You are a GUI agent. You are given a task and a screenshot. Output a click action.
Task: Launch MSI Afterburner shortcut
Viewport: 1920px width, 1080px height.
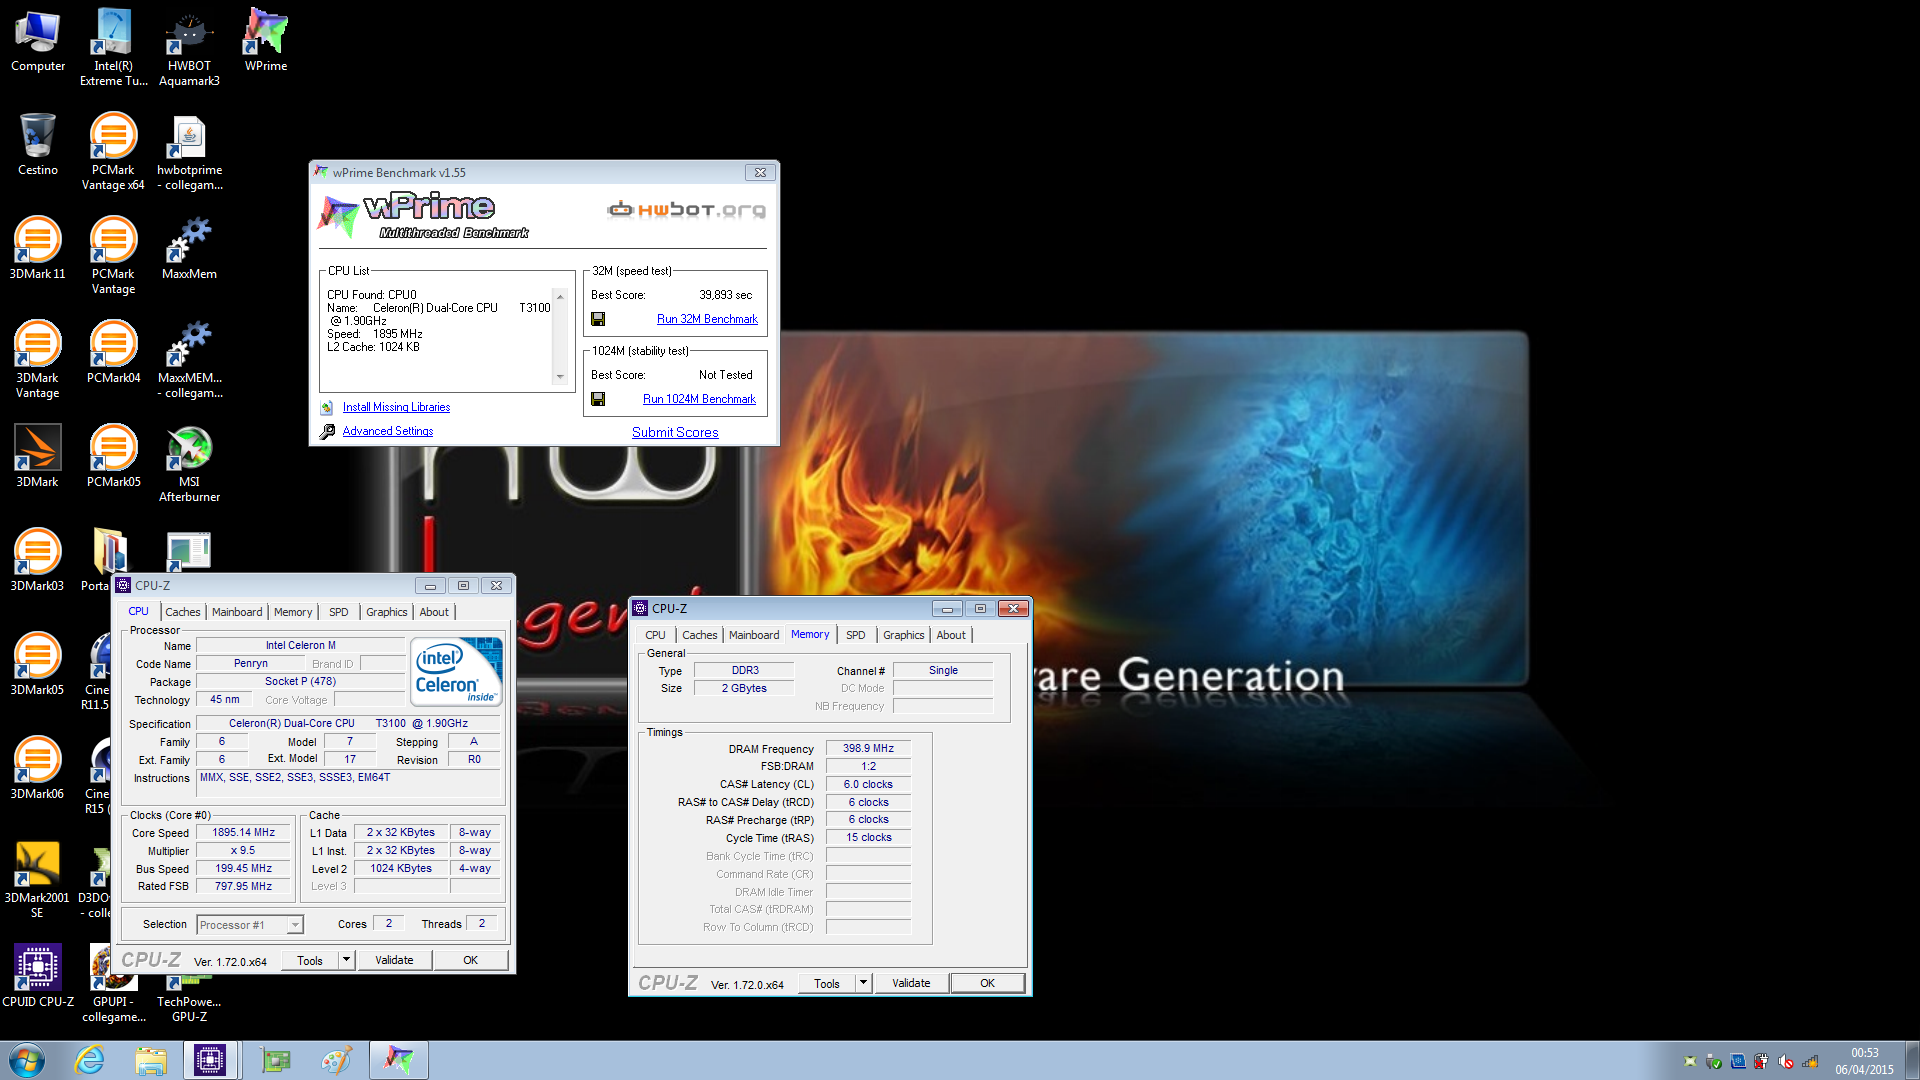coord(189,463)
